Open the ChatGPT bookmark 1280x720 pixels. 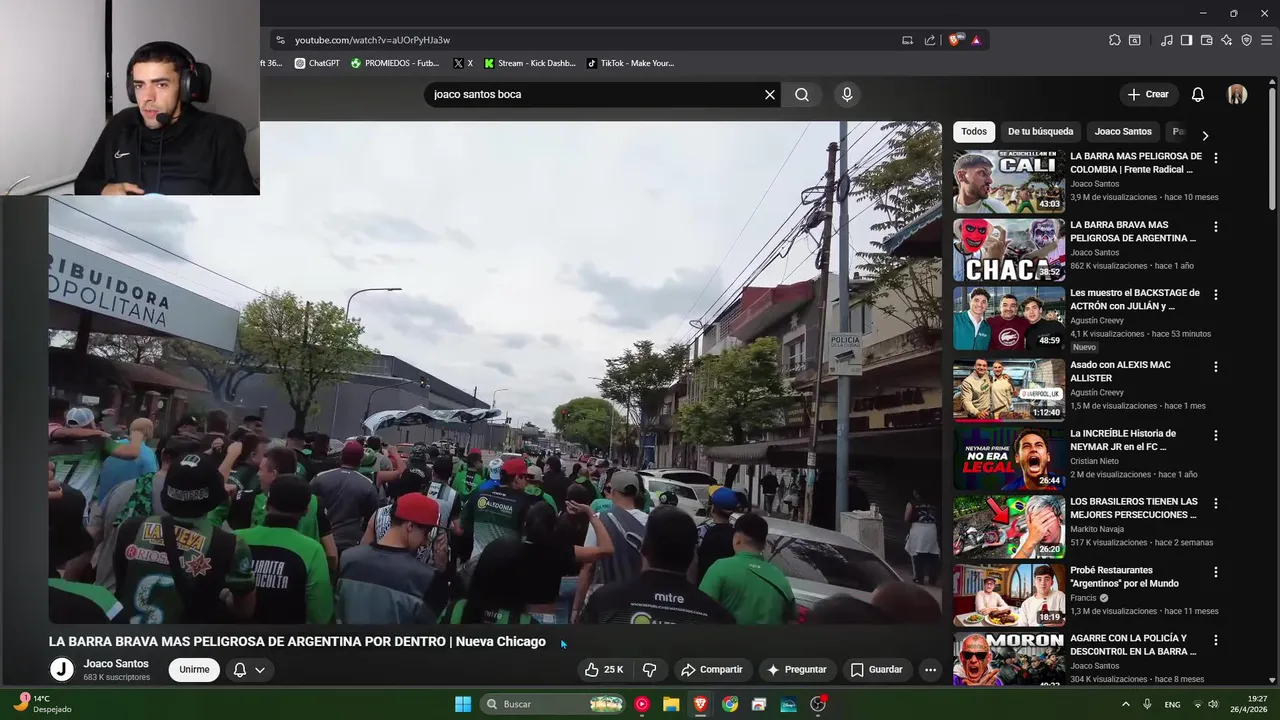317,63
